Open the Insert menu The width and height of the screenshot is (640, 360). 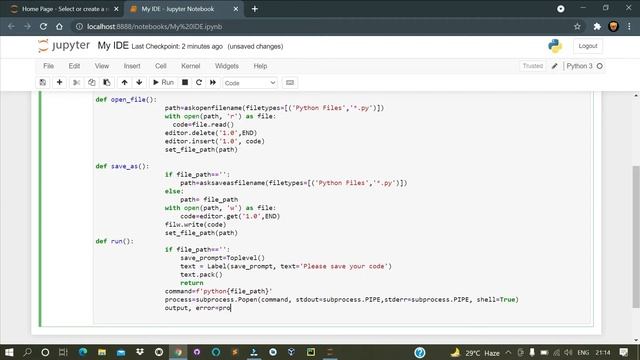(132, 66)
